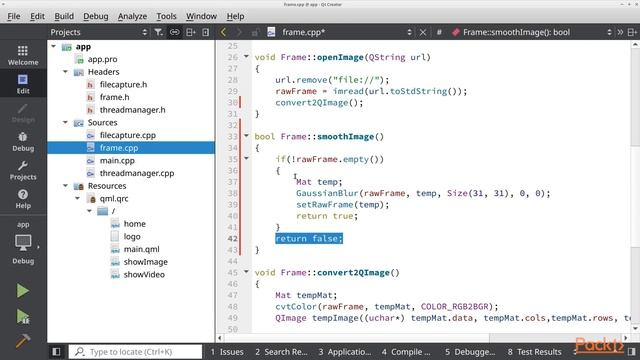The image size is (640, 360).
Task: Split the editor view
Action: [632, 32]
